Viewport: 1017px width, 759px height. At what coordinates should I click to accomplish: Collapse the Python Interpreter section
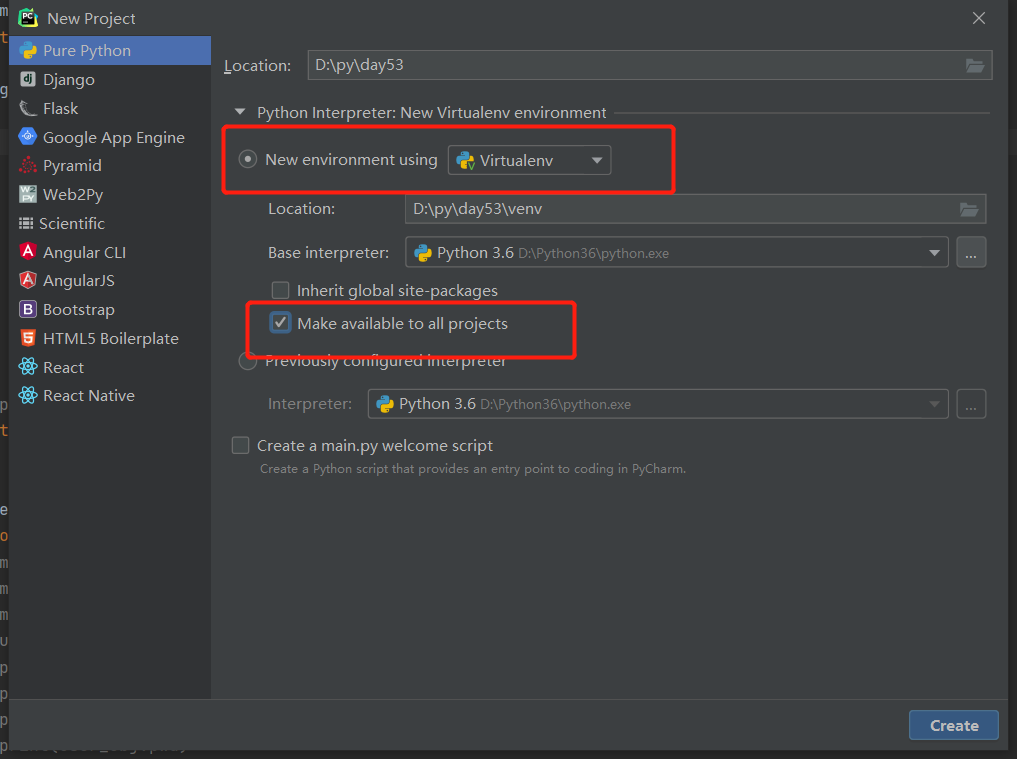point(239,113)
